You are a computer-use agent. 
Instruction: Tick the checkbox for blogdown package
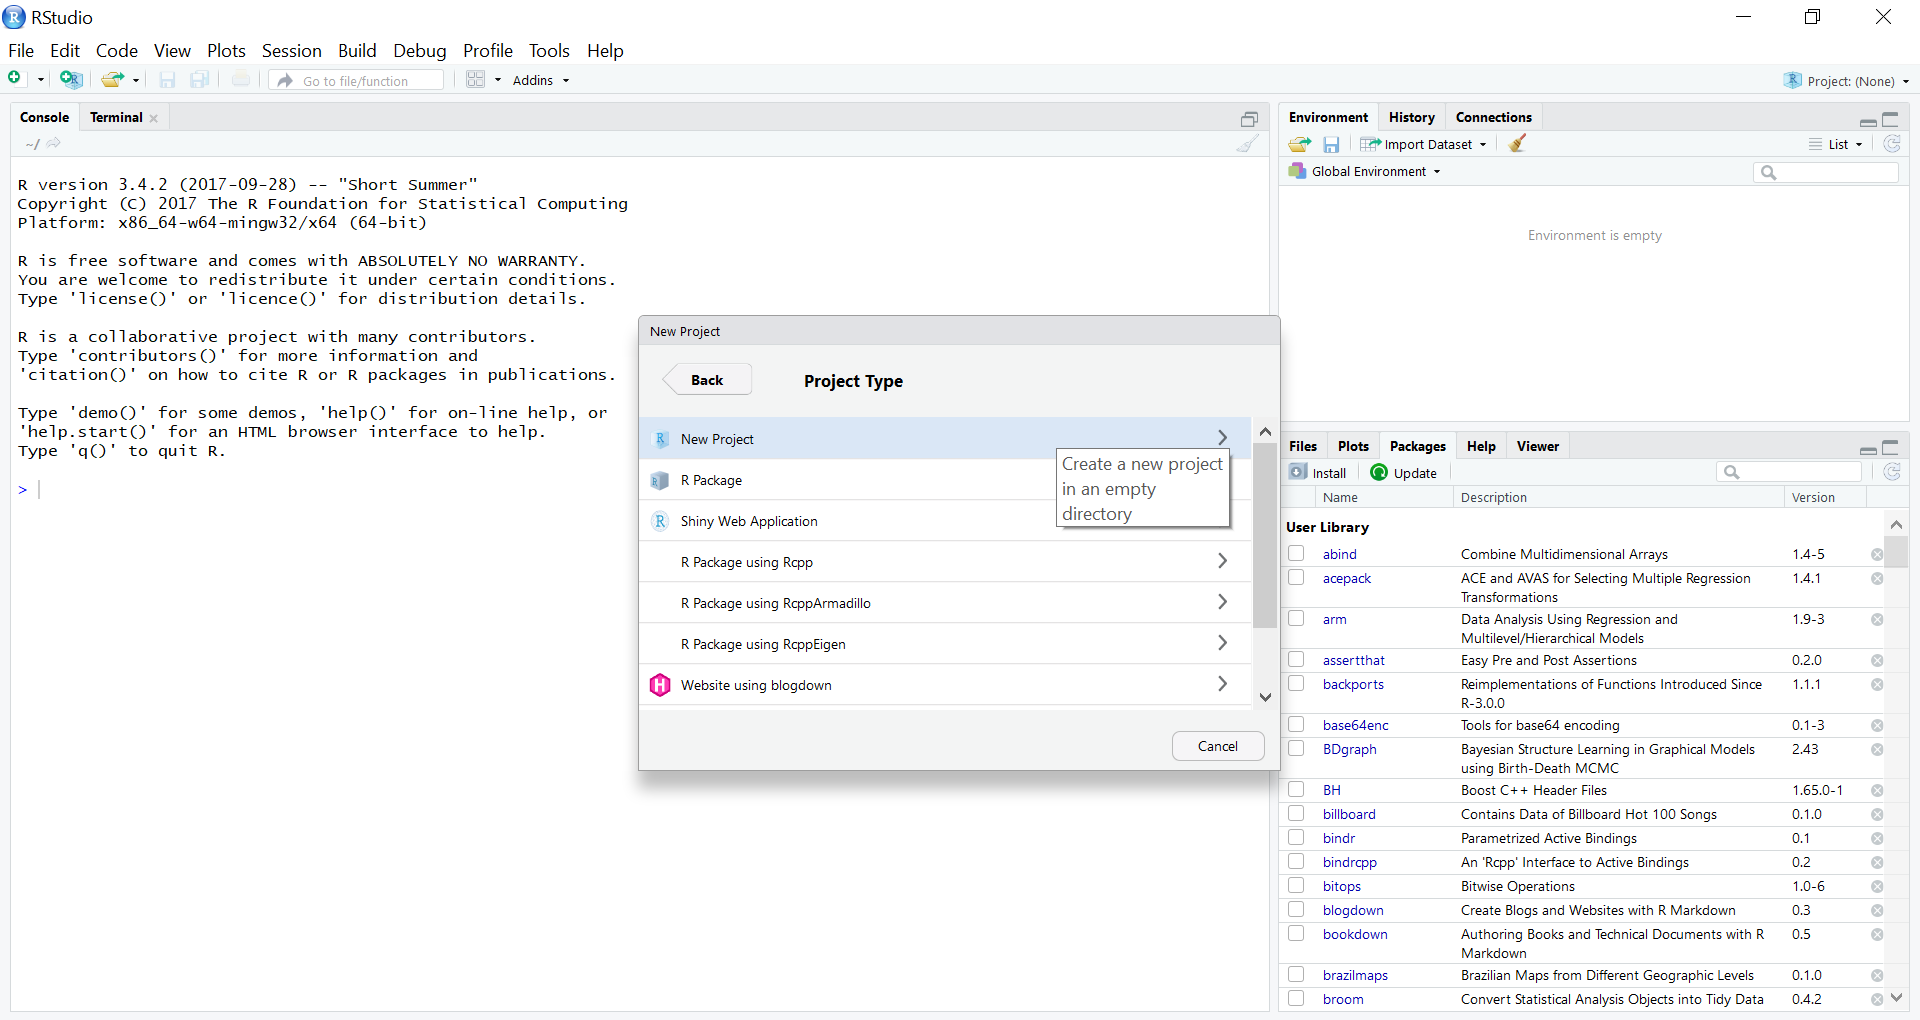1296,910
